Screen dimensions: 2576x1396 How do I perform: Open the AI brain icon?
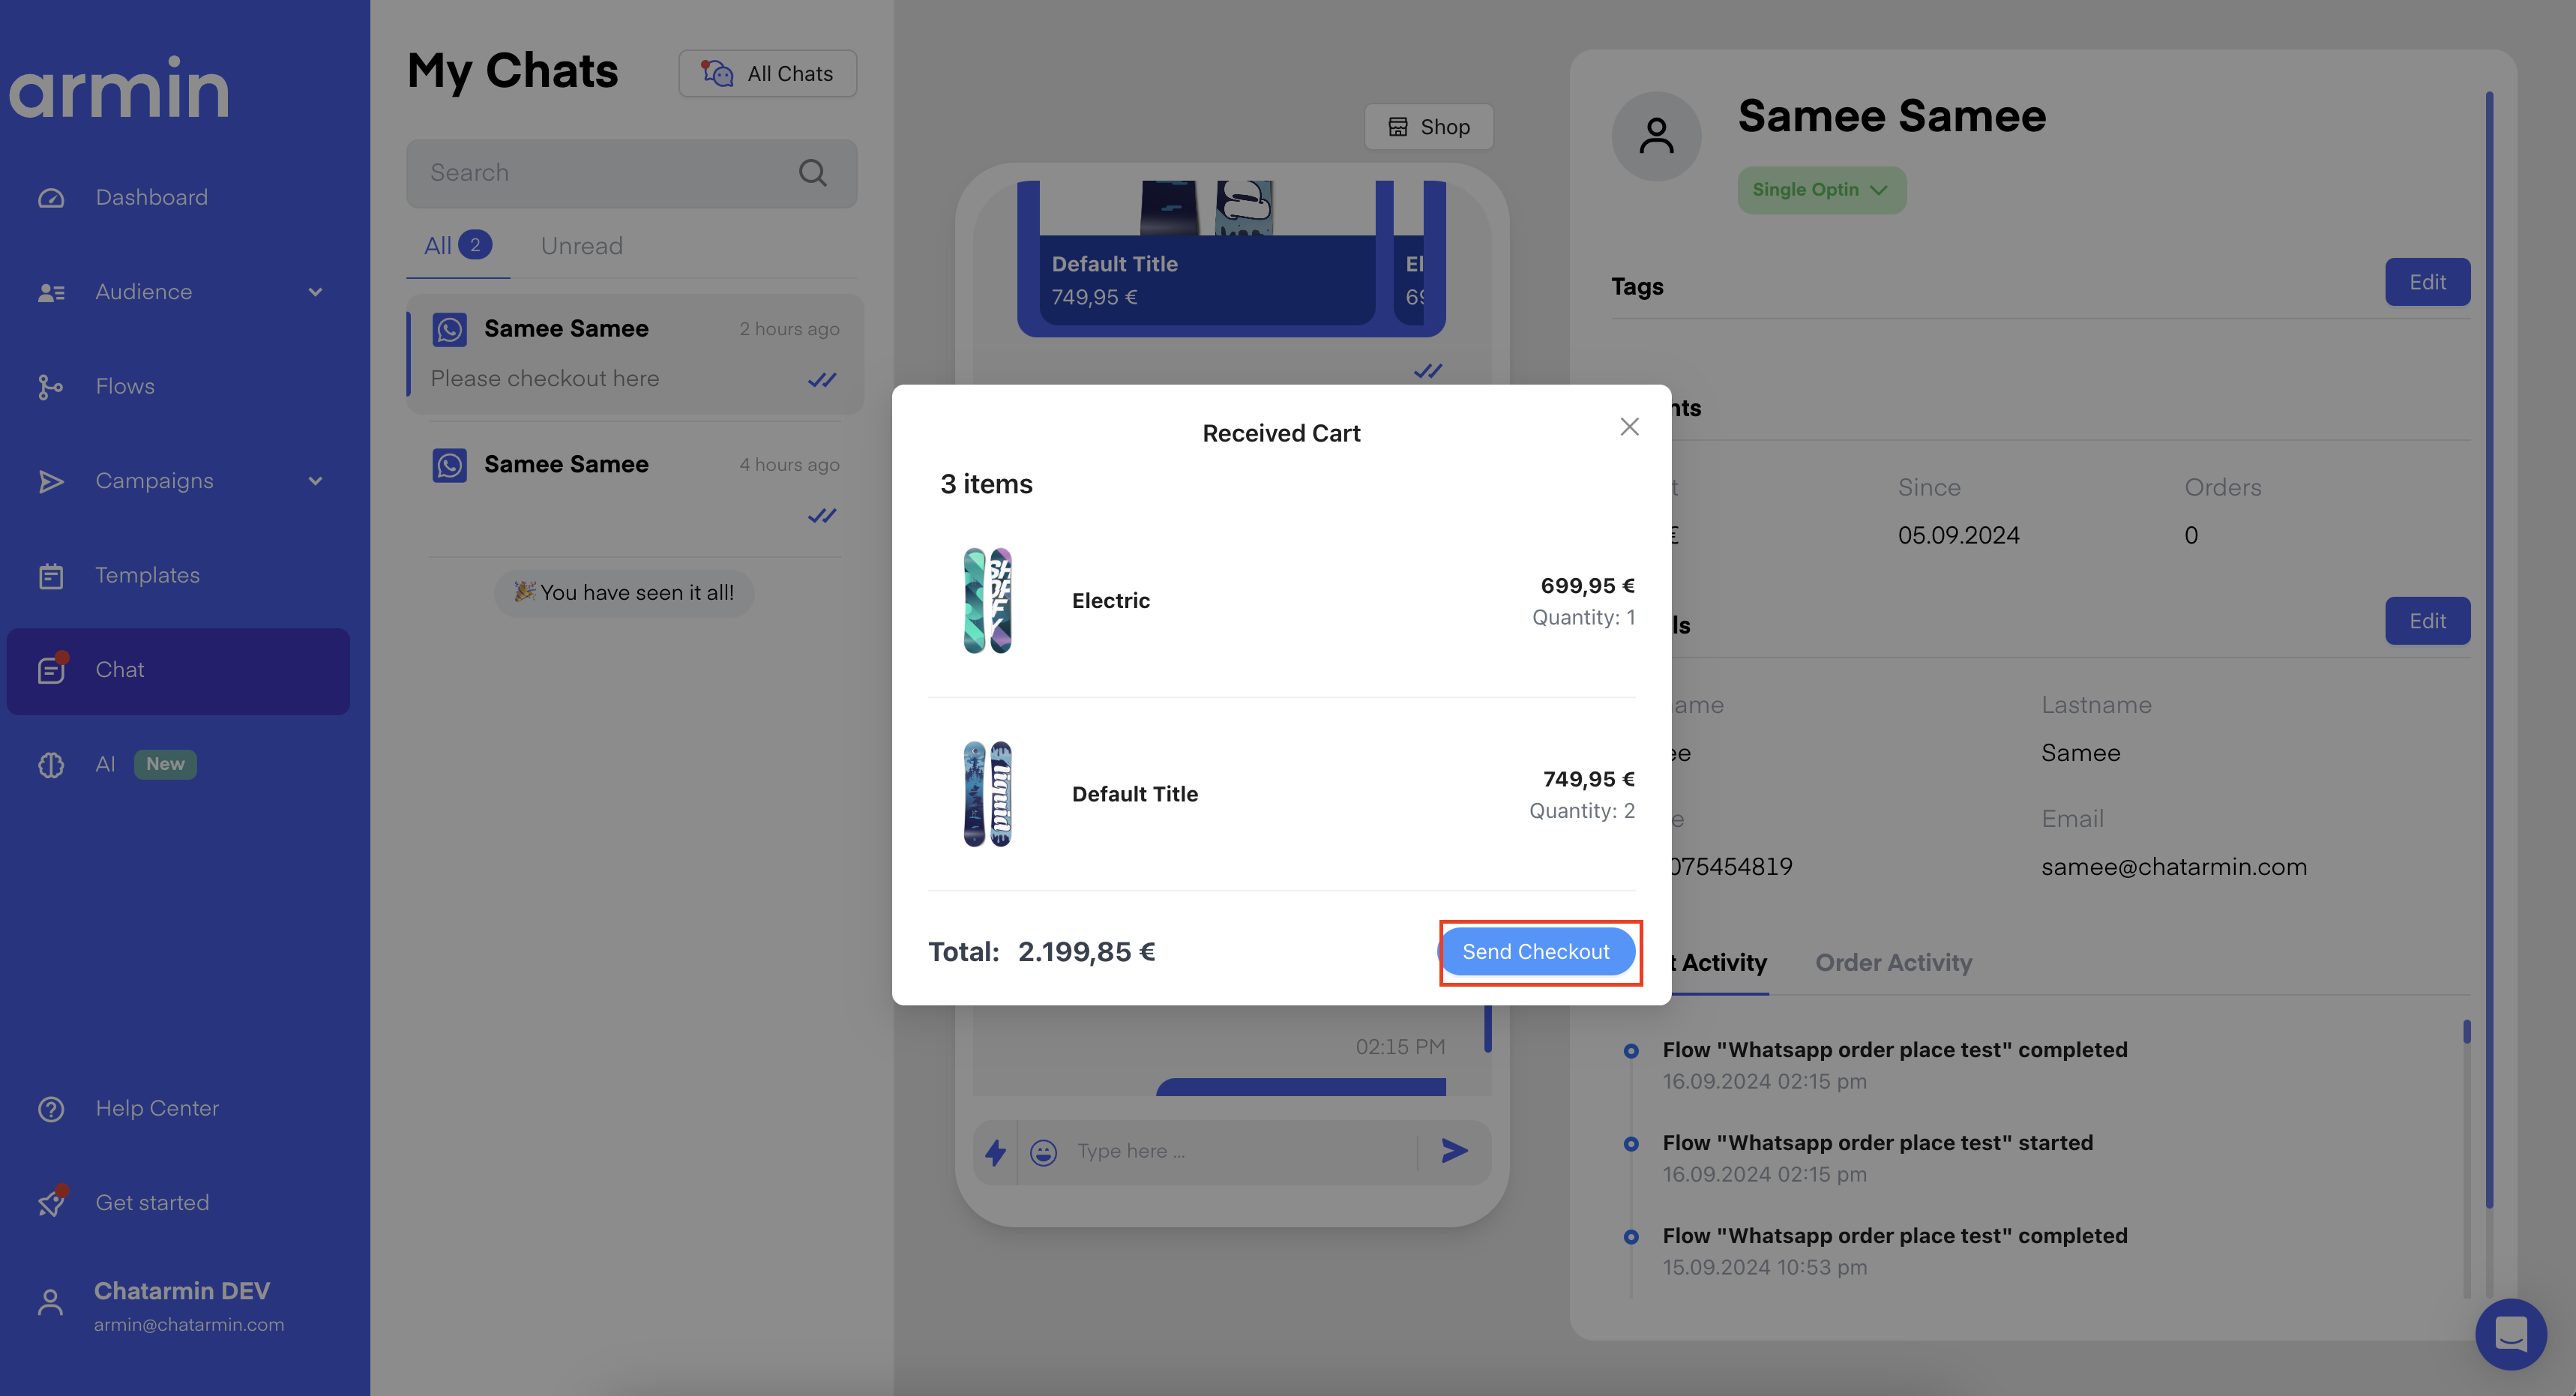tap(51, 765)
